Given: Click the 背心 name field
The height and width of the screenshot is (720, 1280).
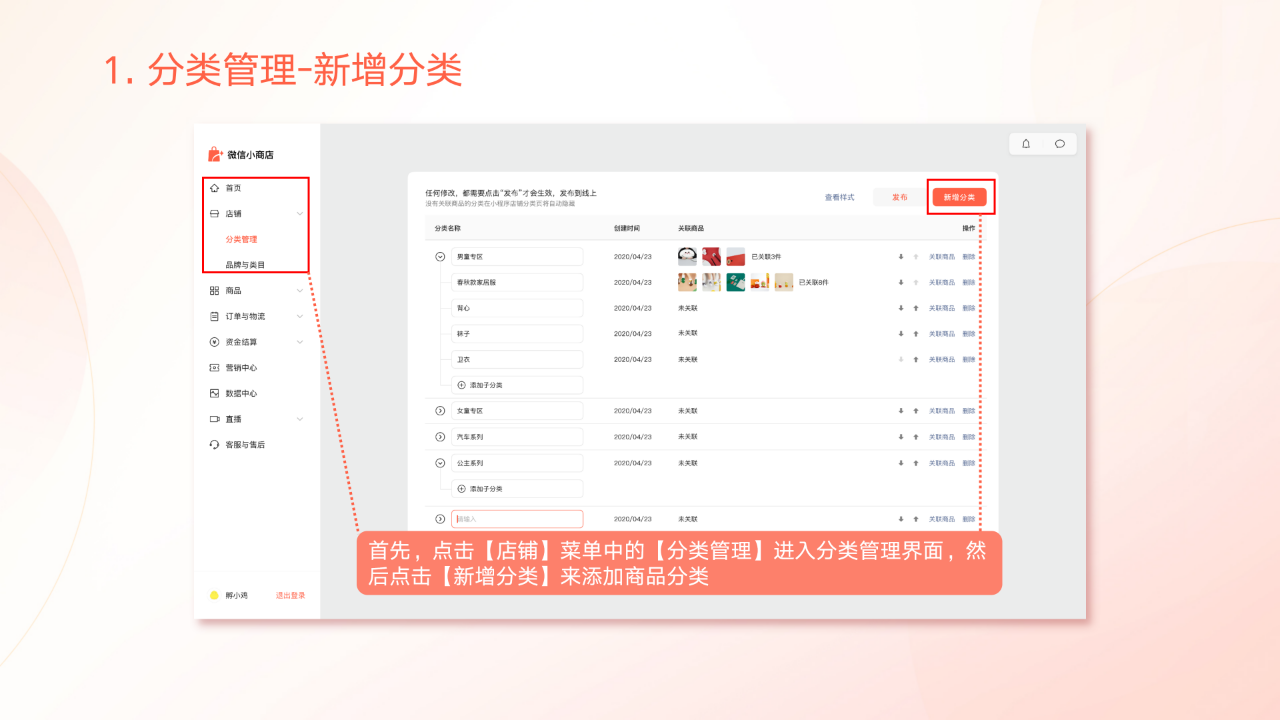Looking at the screenshot, I should pyautogui.click(x=517, y=308).
